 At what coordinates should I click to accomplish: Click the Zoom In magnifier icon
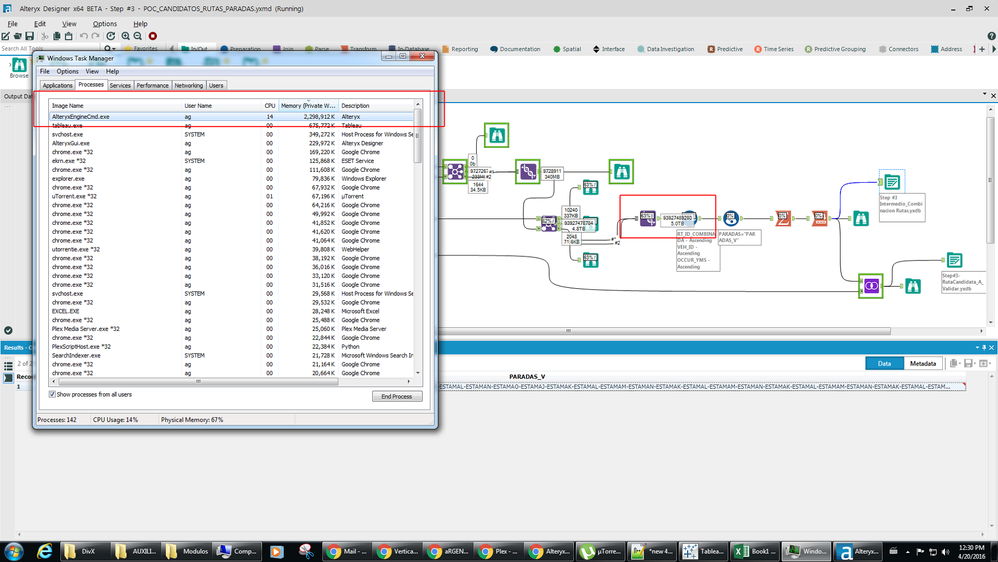tap(125, 36)
